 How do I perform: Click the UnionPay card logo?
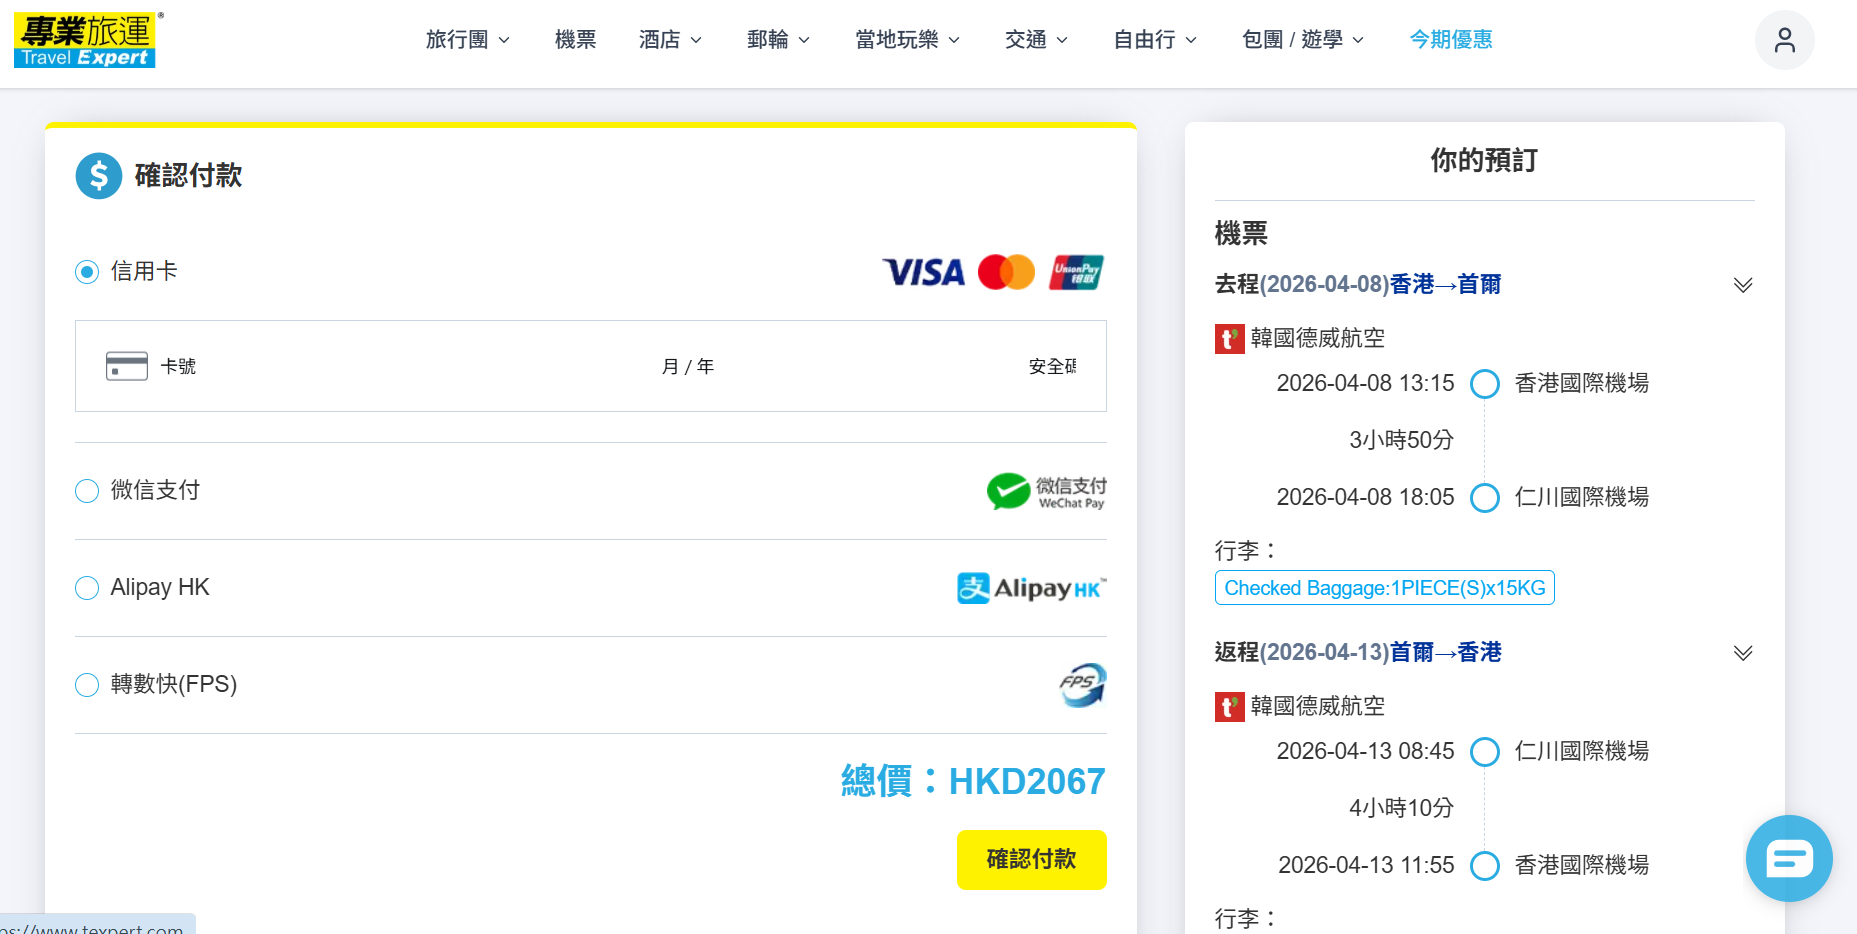1076,272
